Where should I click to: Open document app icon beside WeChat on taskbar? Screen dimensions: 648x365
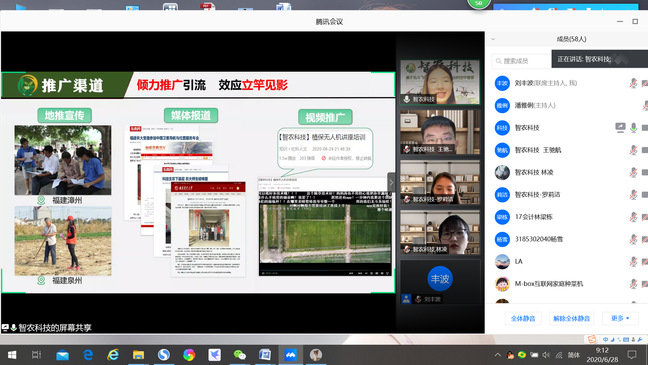click(x=265, y=355)
